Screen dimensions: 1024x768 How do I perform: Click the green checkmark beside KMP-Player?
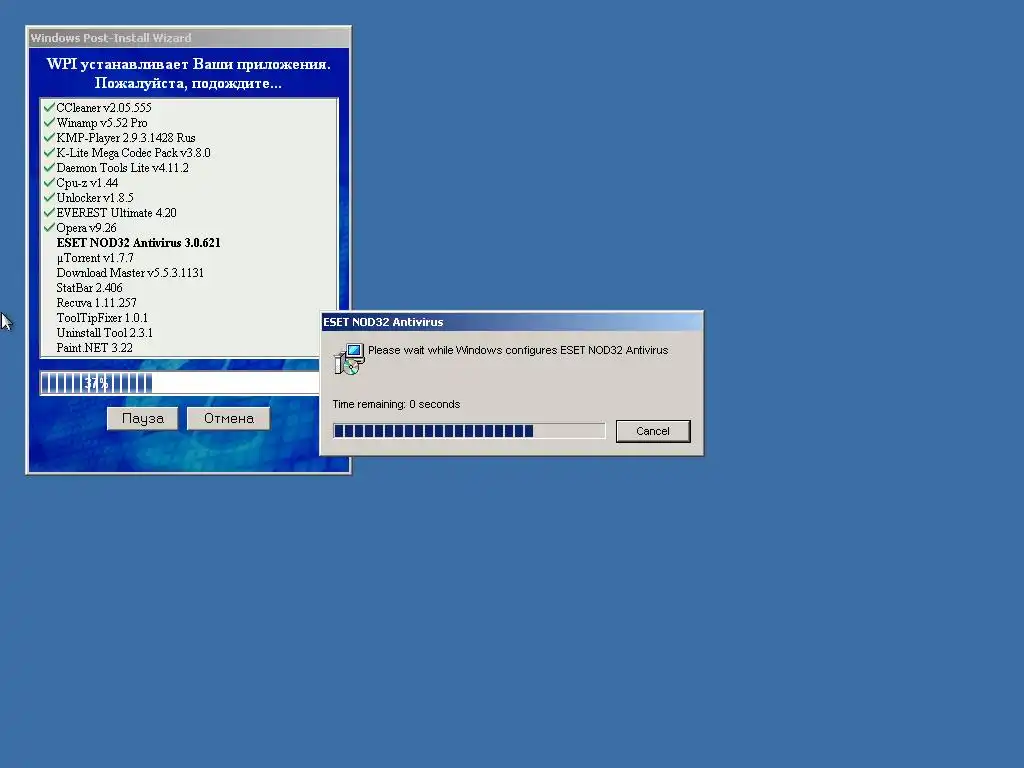49,137
